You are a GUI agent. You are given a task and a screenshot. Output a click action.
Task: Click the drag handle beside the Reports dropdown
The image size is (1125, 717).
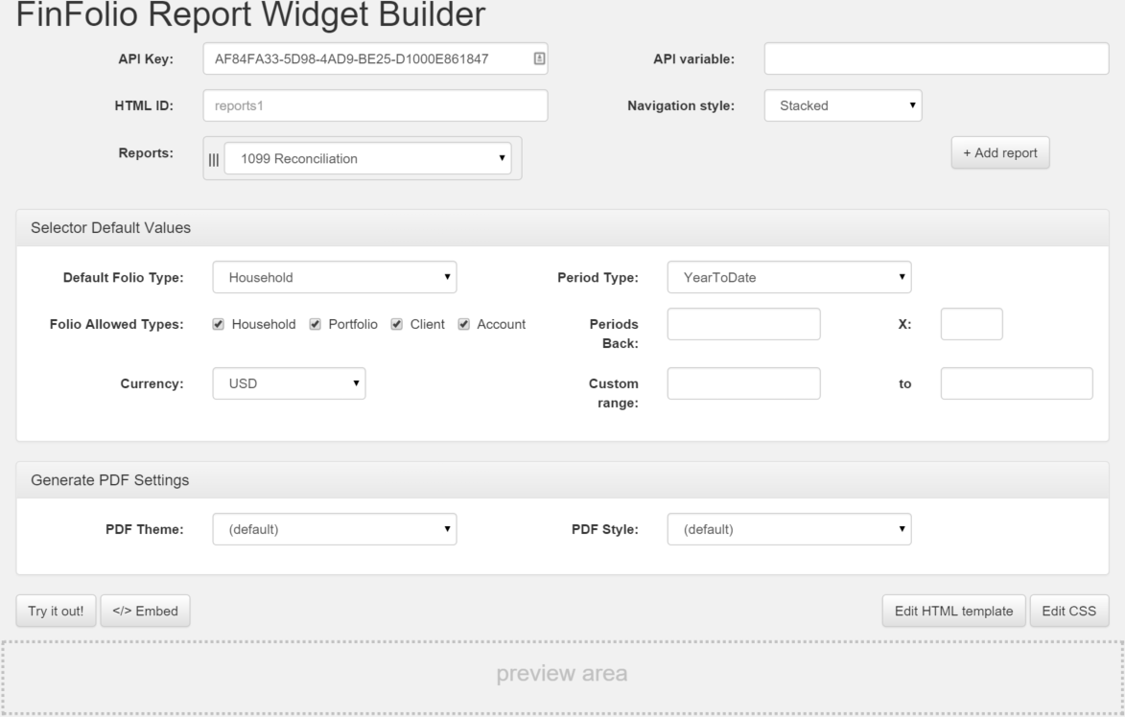214,157
